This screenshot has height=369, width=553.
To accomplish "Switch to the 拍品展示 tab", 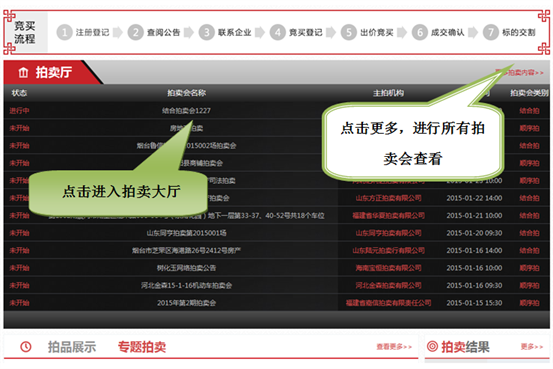I will coord(72,347).
